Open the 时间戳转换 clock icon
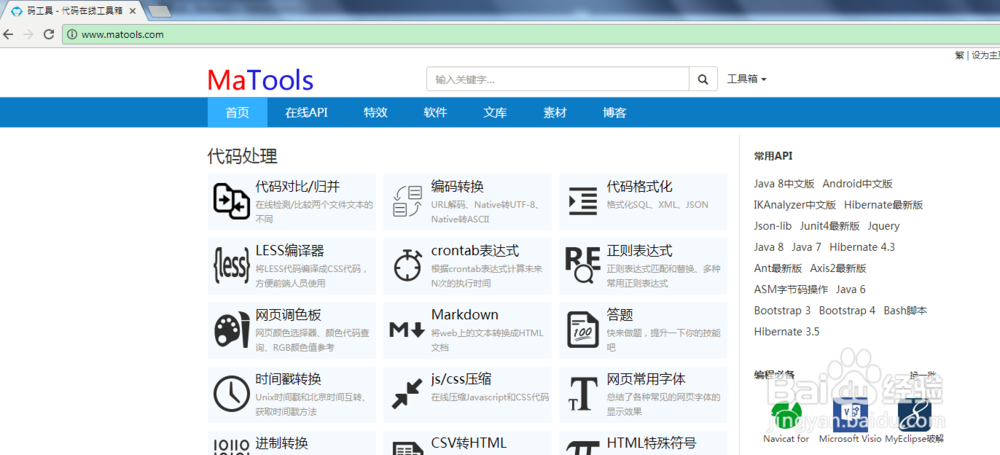 (x=231, y=394)
